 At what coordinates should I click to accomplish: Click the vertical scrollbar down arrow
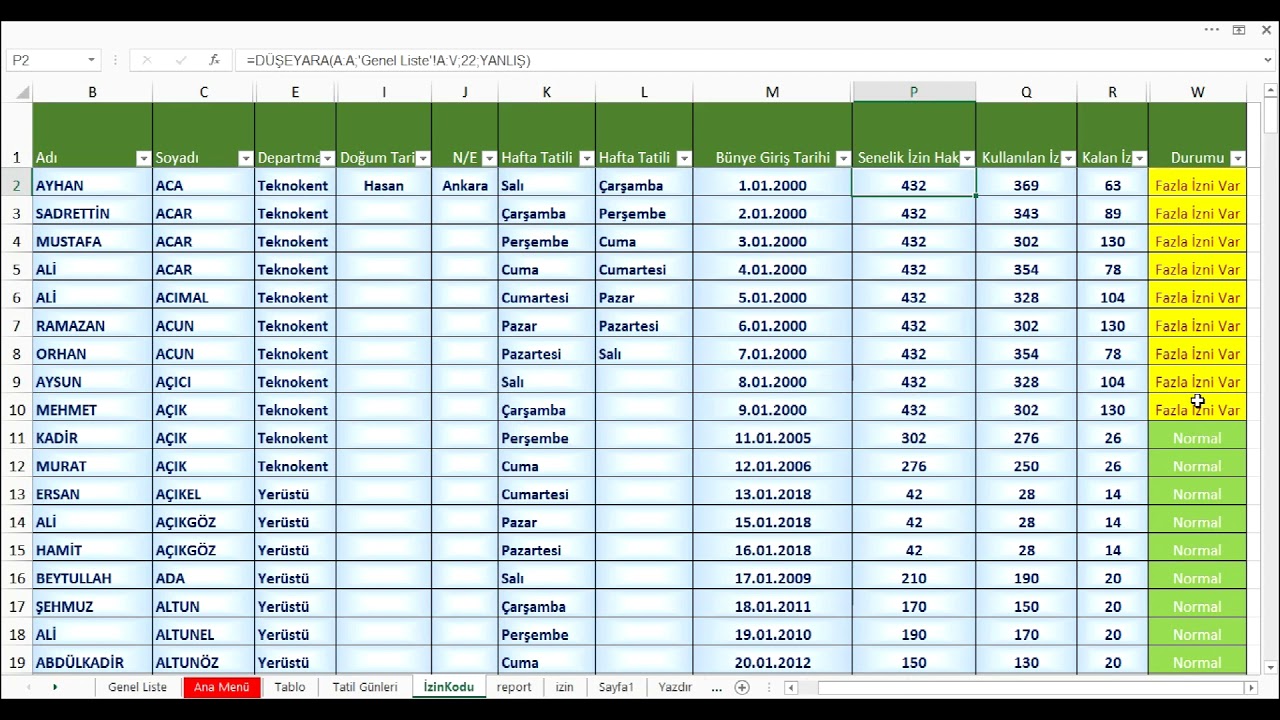[1270, 667]
